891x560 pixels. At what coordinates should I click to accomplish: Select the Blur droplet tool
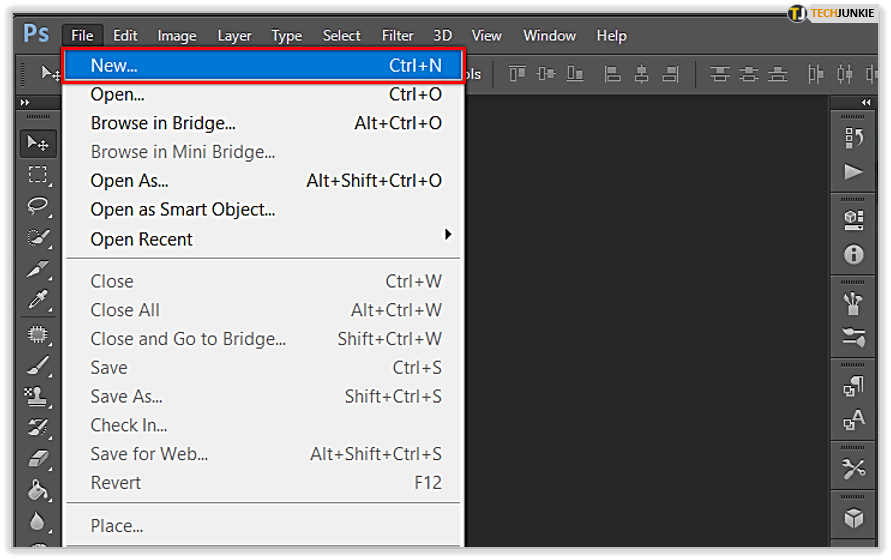tap(38, 521)
